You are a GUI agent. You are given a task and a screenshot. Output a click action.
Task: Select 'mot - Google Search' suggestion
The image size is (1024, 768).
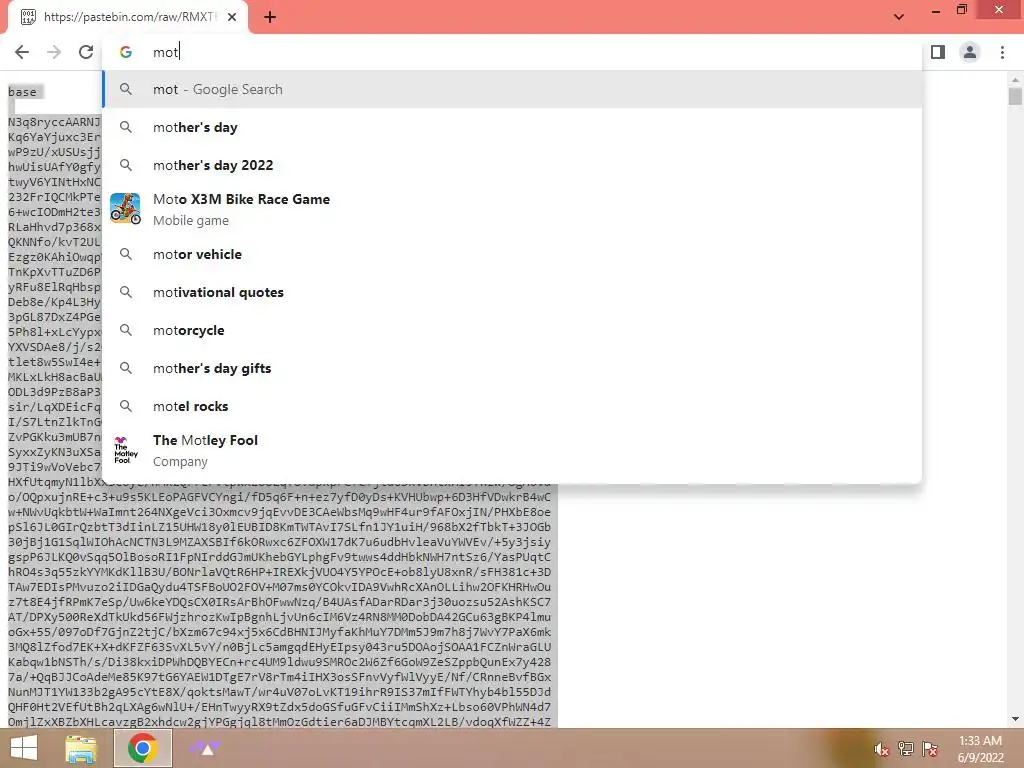click(x=513, y=89)
